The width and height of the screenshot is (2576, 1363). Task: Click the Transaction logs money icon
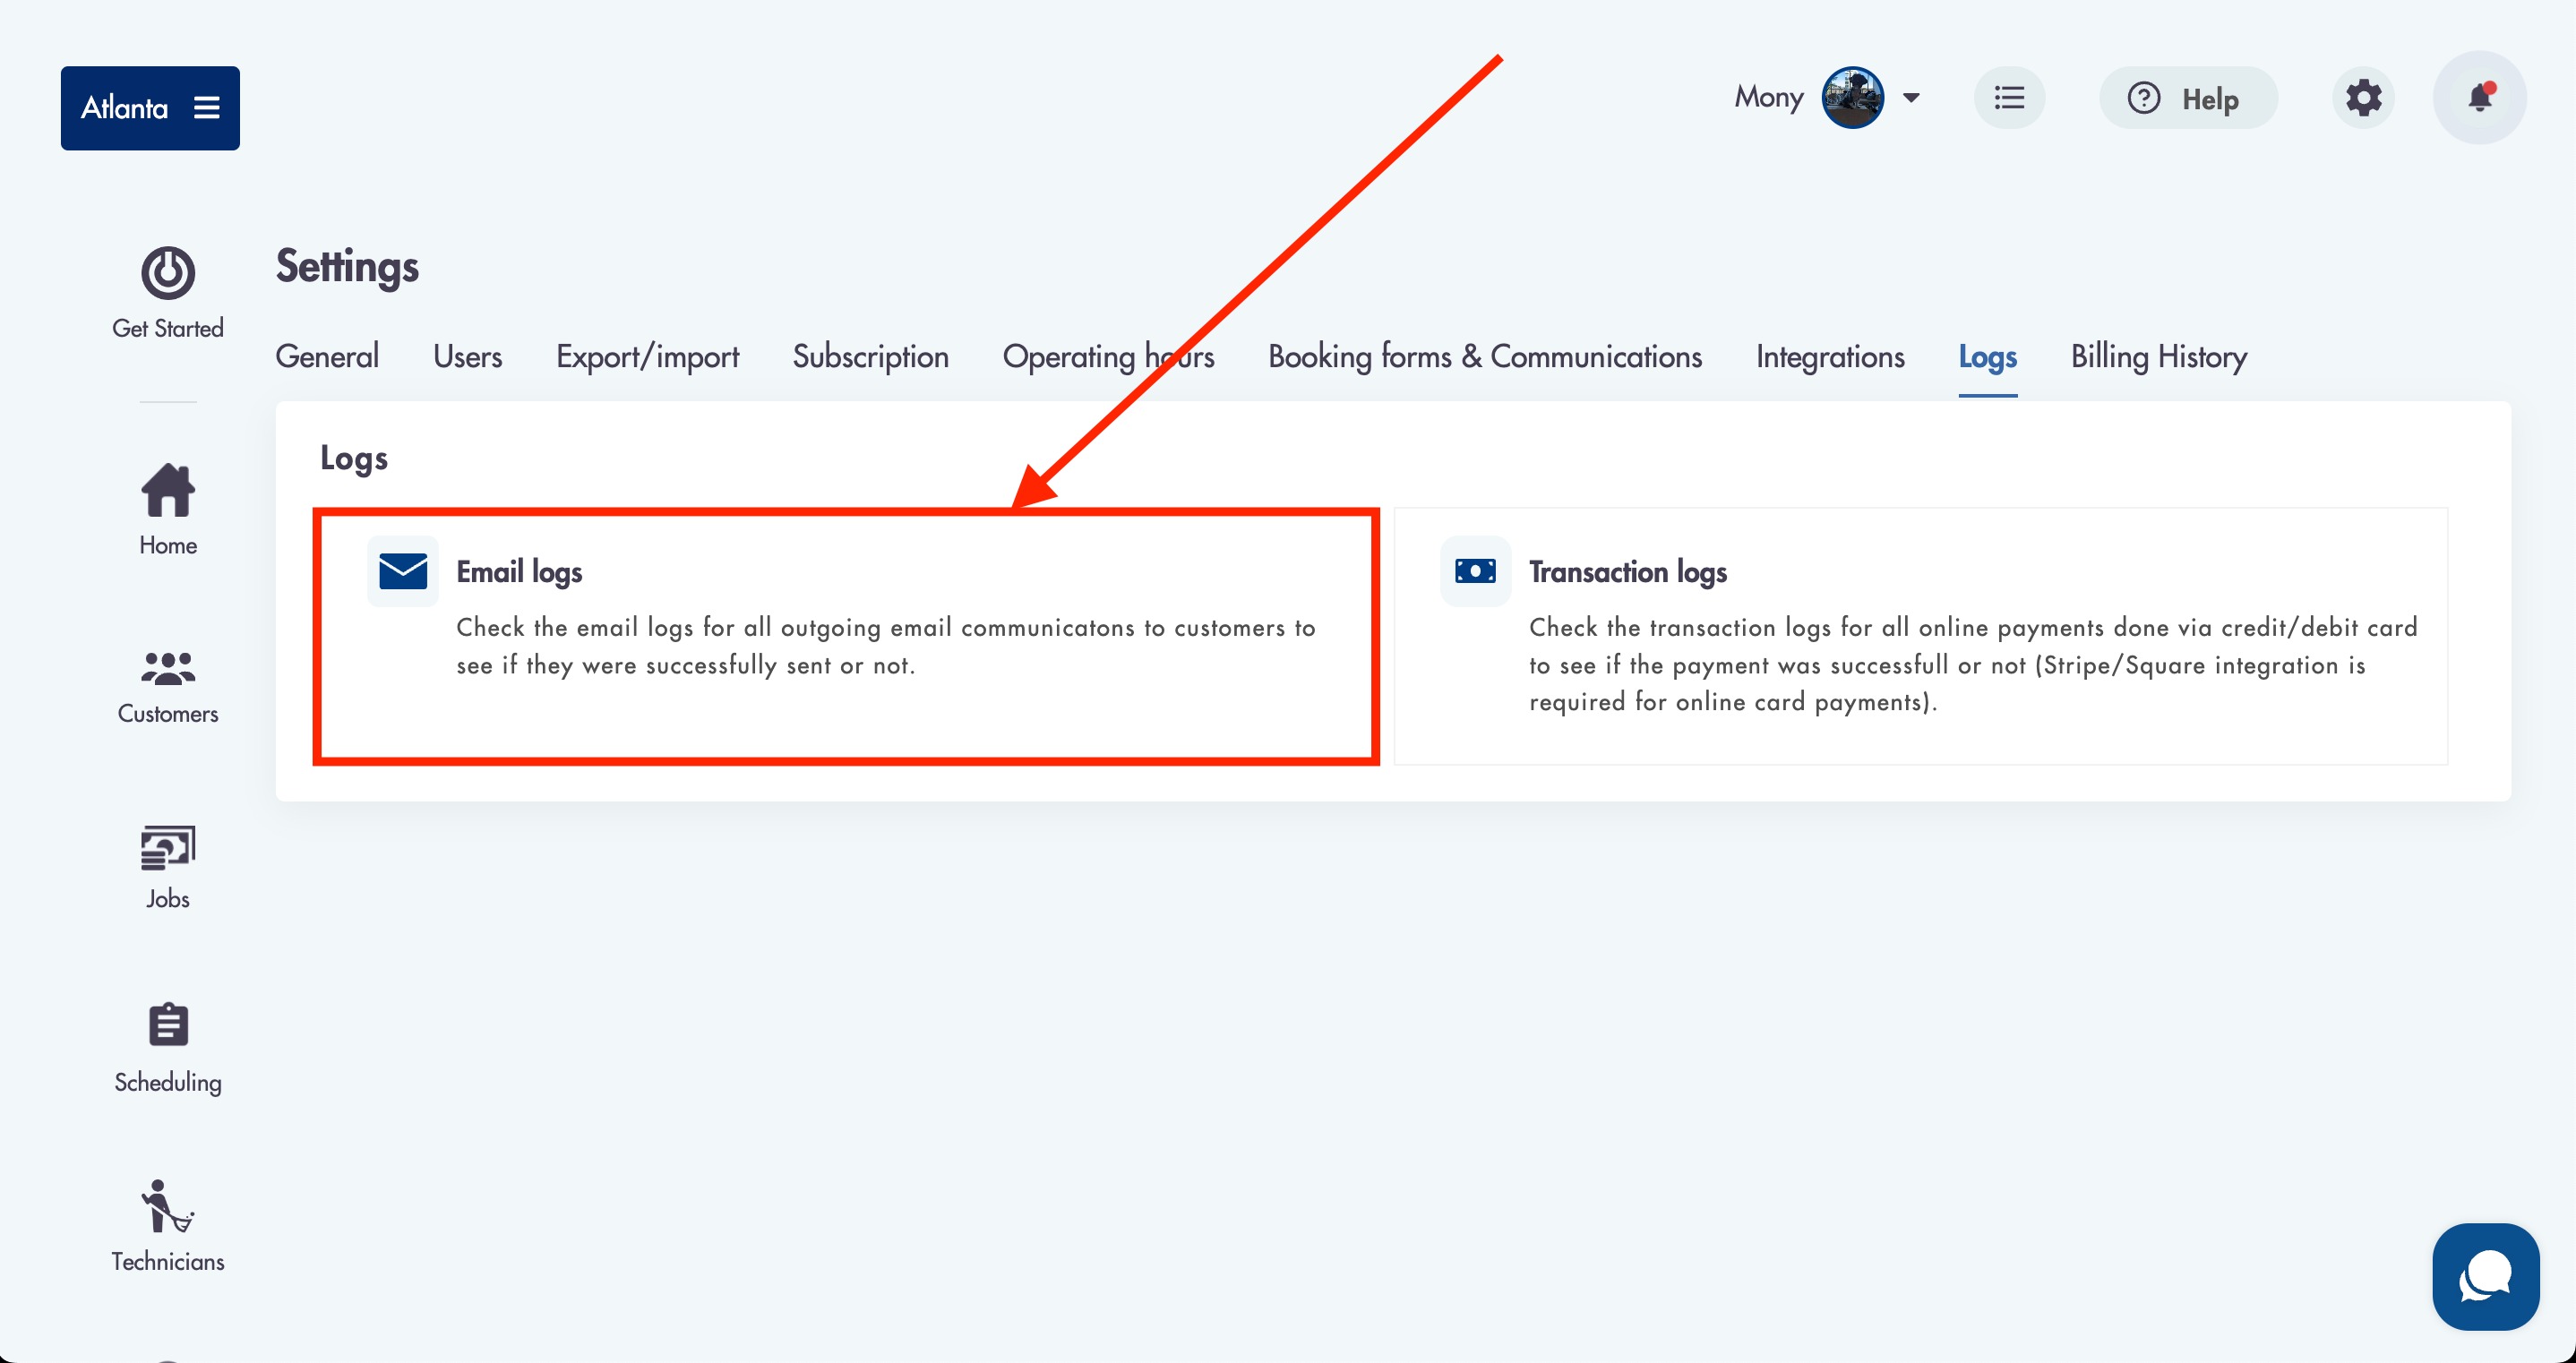tap(1475, 572)
